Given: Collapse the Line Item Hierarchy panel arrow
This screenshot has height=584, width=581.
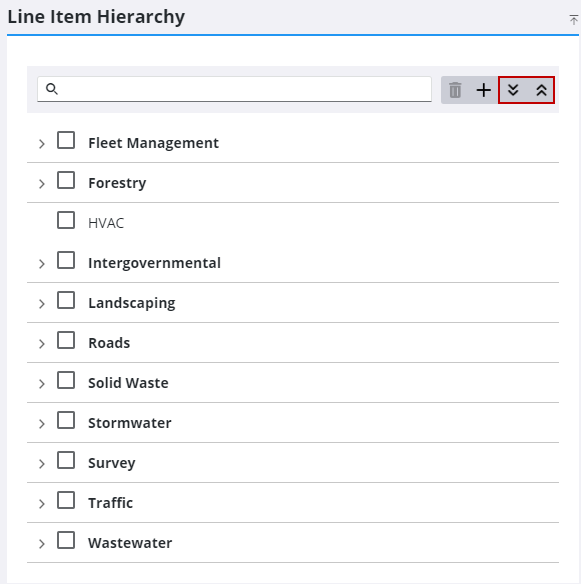Looking at the screenshot, I should pos(574,19).
